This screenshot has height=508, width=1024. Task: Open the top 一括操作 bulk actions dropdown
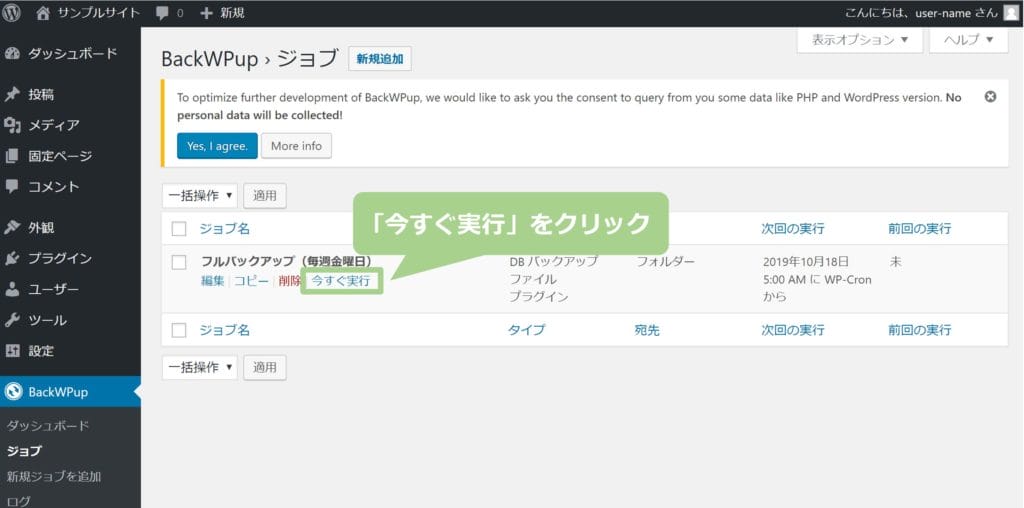(x=200, y=196)
